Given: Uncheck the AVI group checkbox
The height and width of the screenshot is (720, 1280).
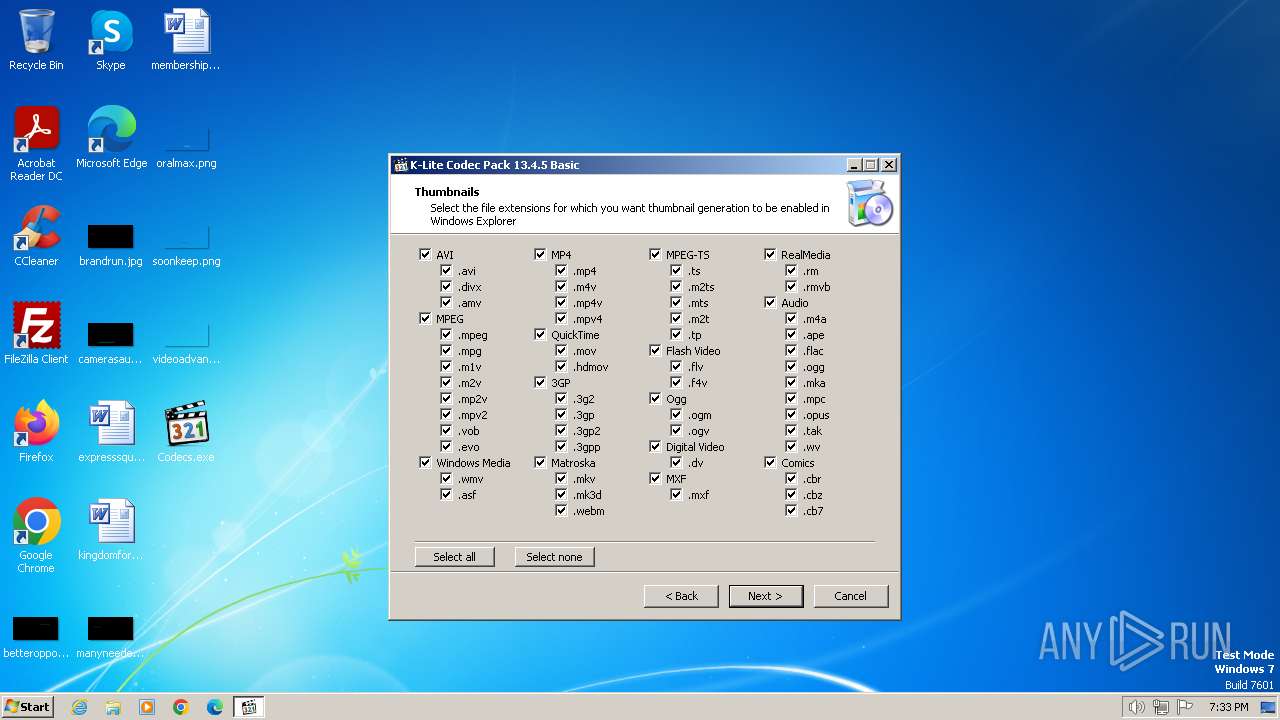Looking at the screenshot, I should click(x=426, y=255).
